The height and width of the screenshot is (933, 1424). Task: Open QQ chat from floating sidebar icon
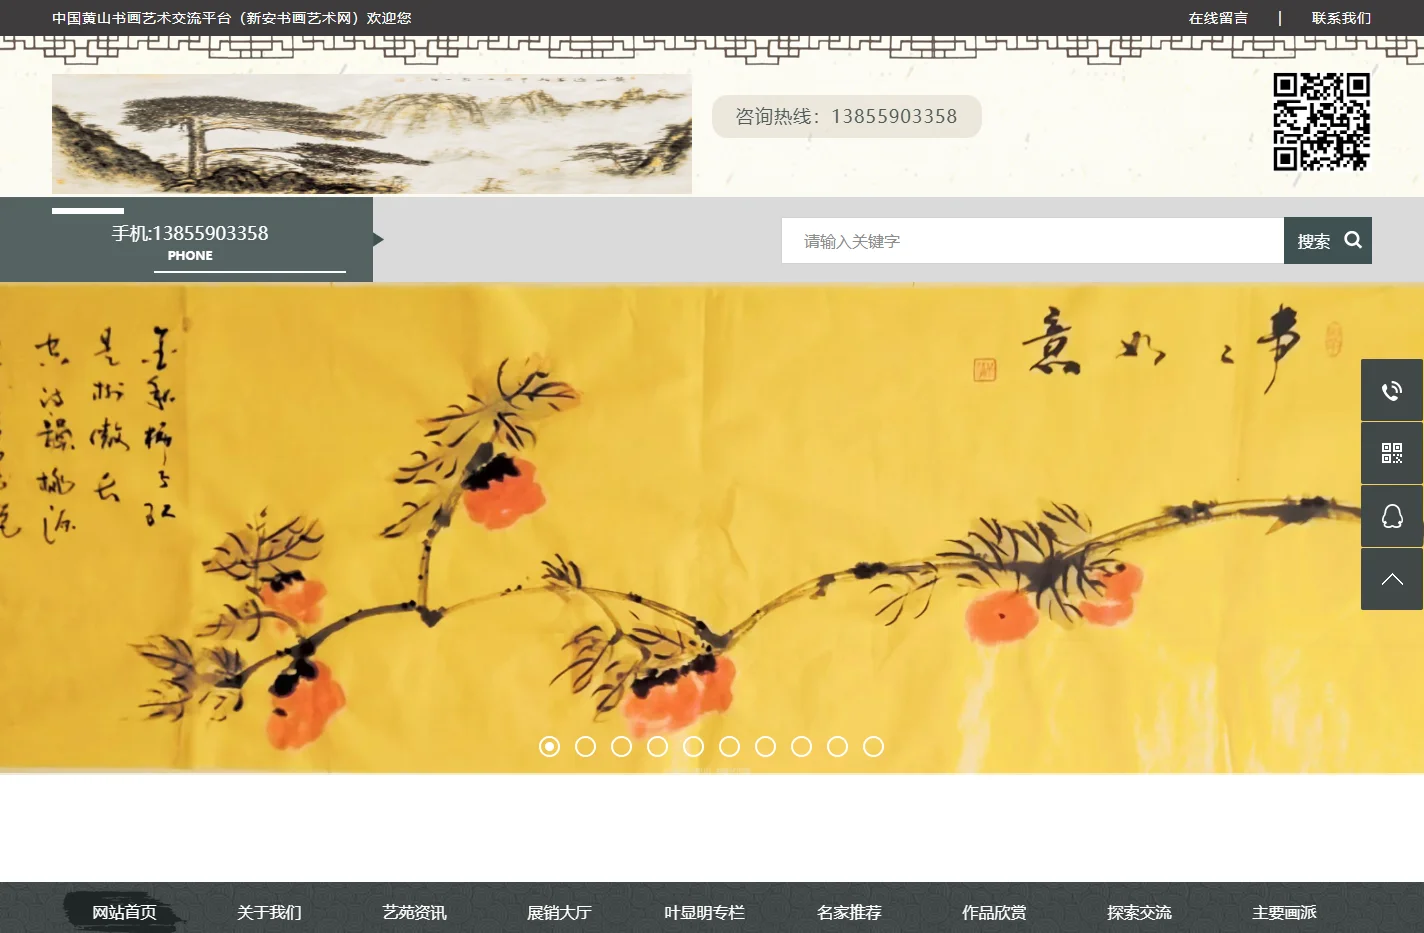tap(1392, 516)
